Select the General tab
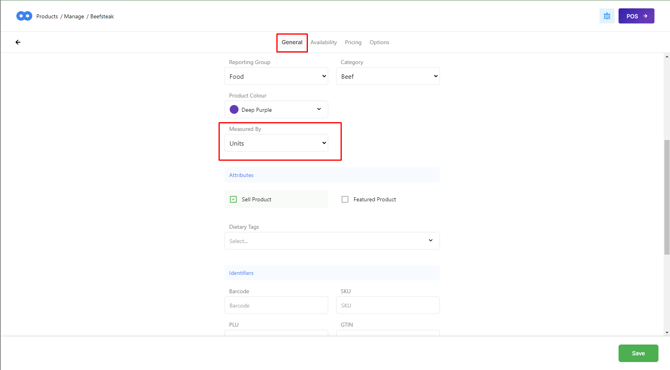 point(292,42)
